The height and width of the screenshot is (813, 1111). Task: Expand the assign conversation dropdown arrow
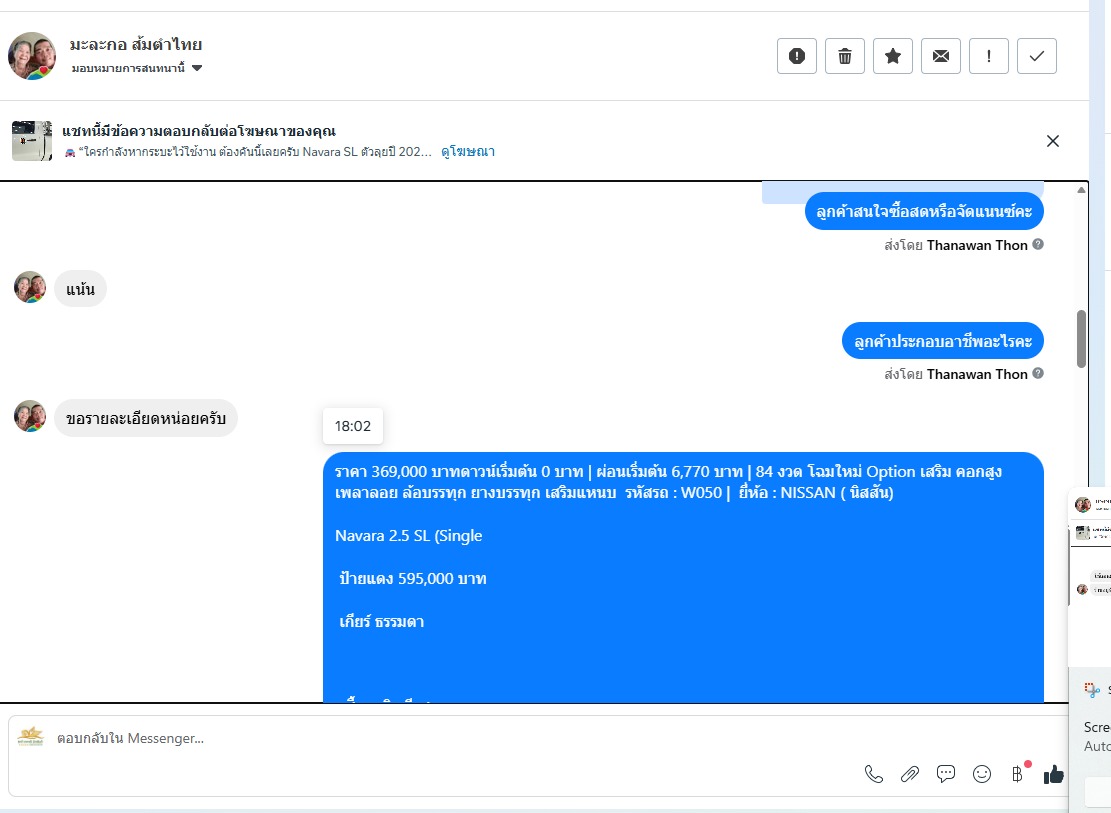pos(197,68)
